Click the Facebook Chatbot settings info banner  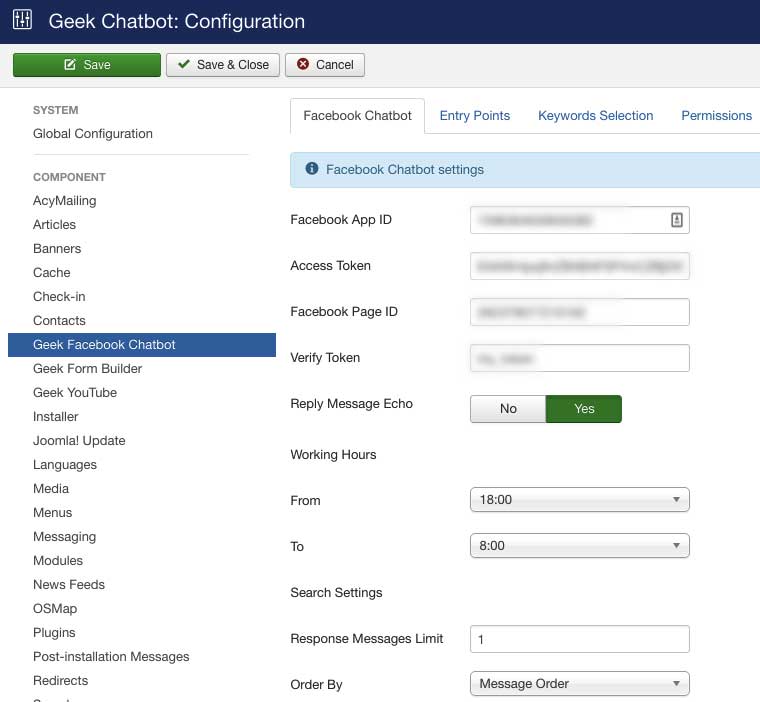coord(525,170)
